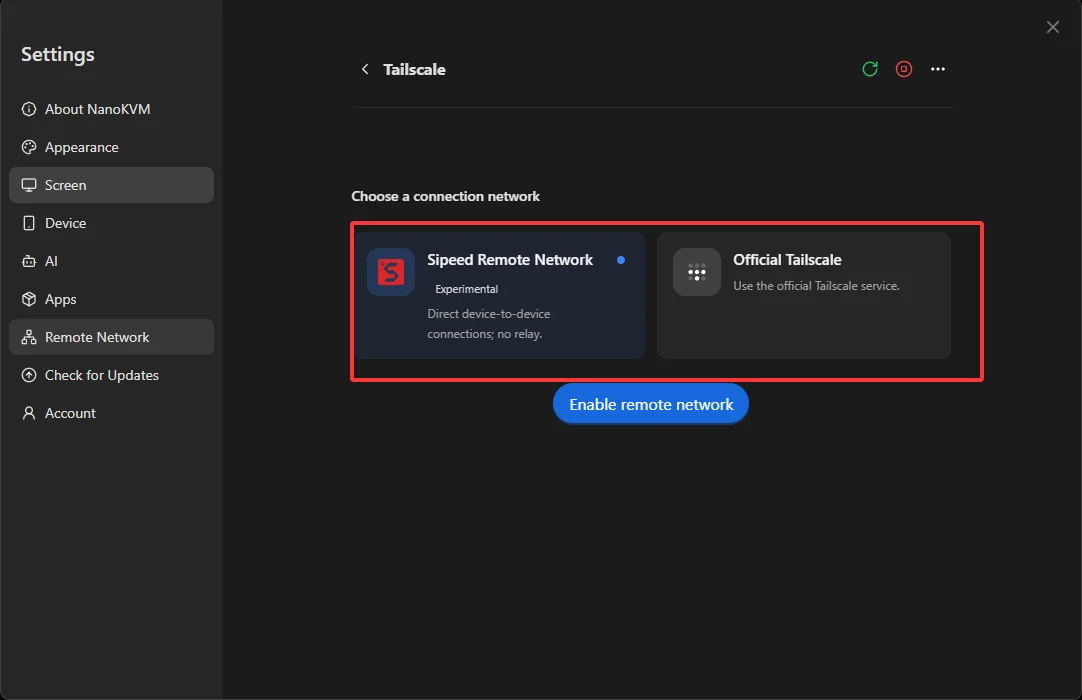1082x700 pixels.
Task: Select Remote Network in sidebar
Action: (x=111, y=337)
